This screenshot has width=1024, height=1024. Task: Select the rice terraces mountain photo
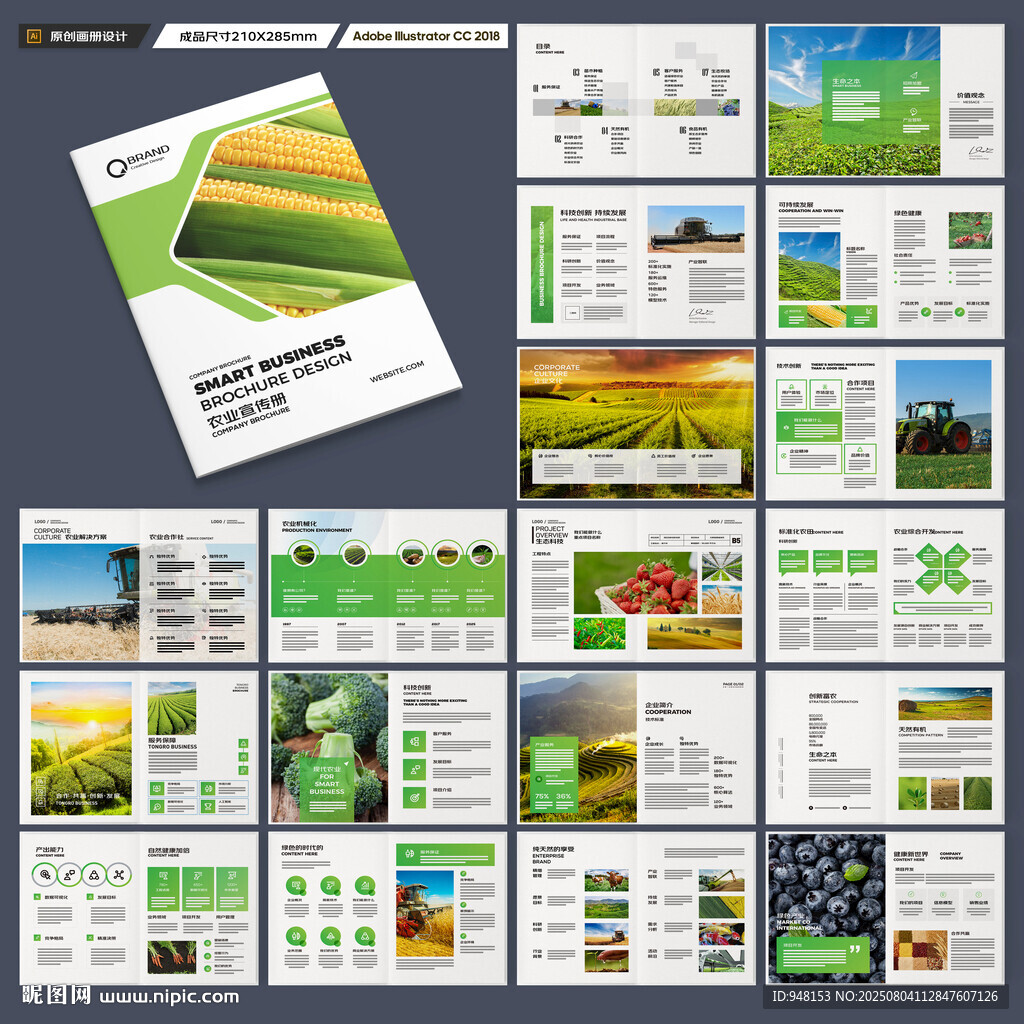point(578,748)
